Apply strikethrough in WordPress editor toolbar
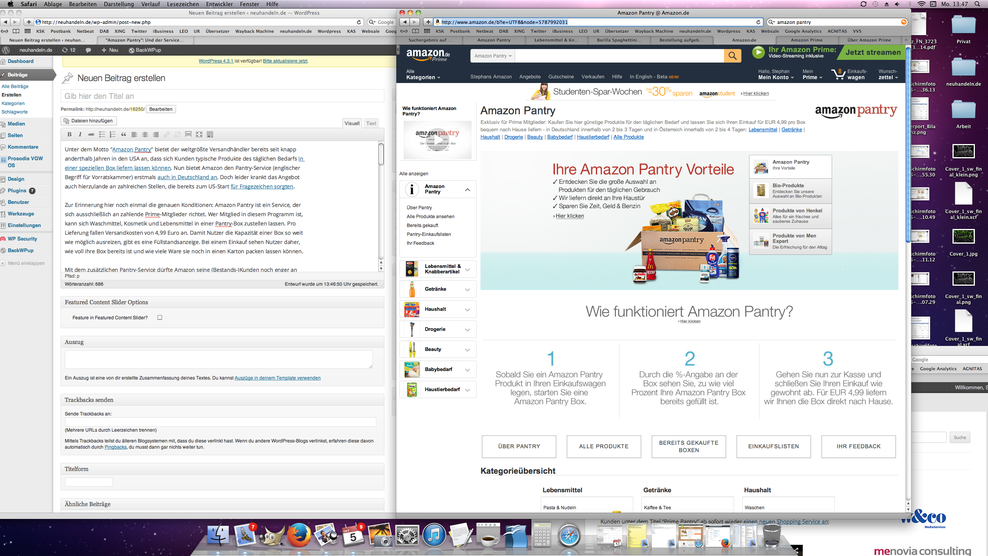This screenshot has width=988, height=556. pyautogui.click(x=91, y=134)
